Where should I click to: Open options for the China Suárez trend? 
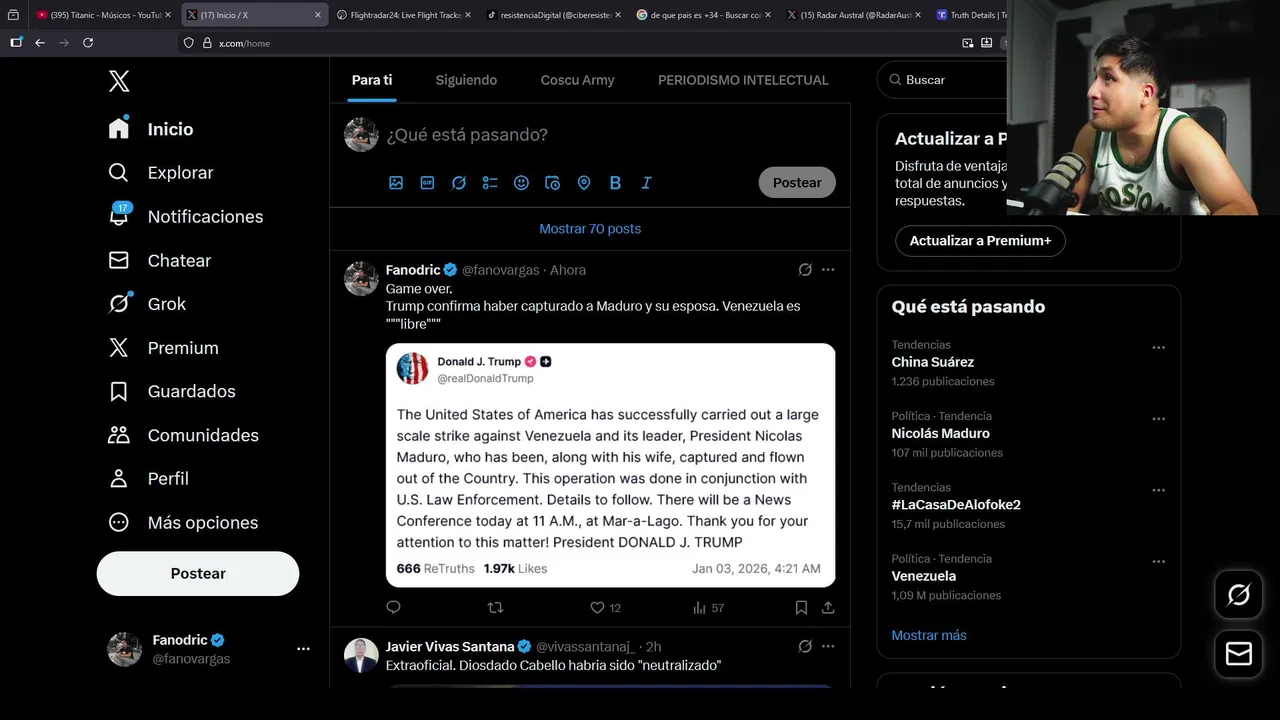pyautogui.click(x=1158, y=348)
